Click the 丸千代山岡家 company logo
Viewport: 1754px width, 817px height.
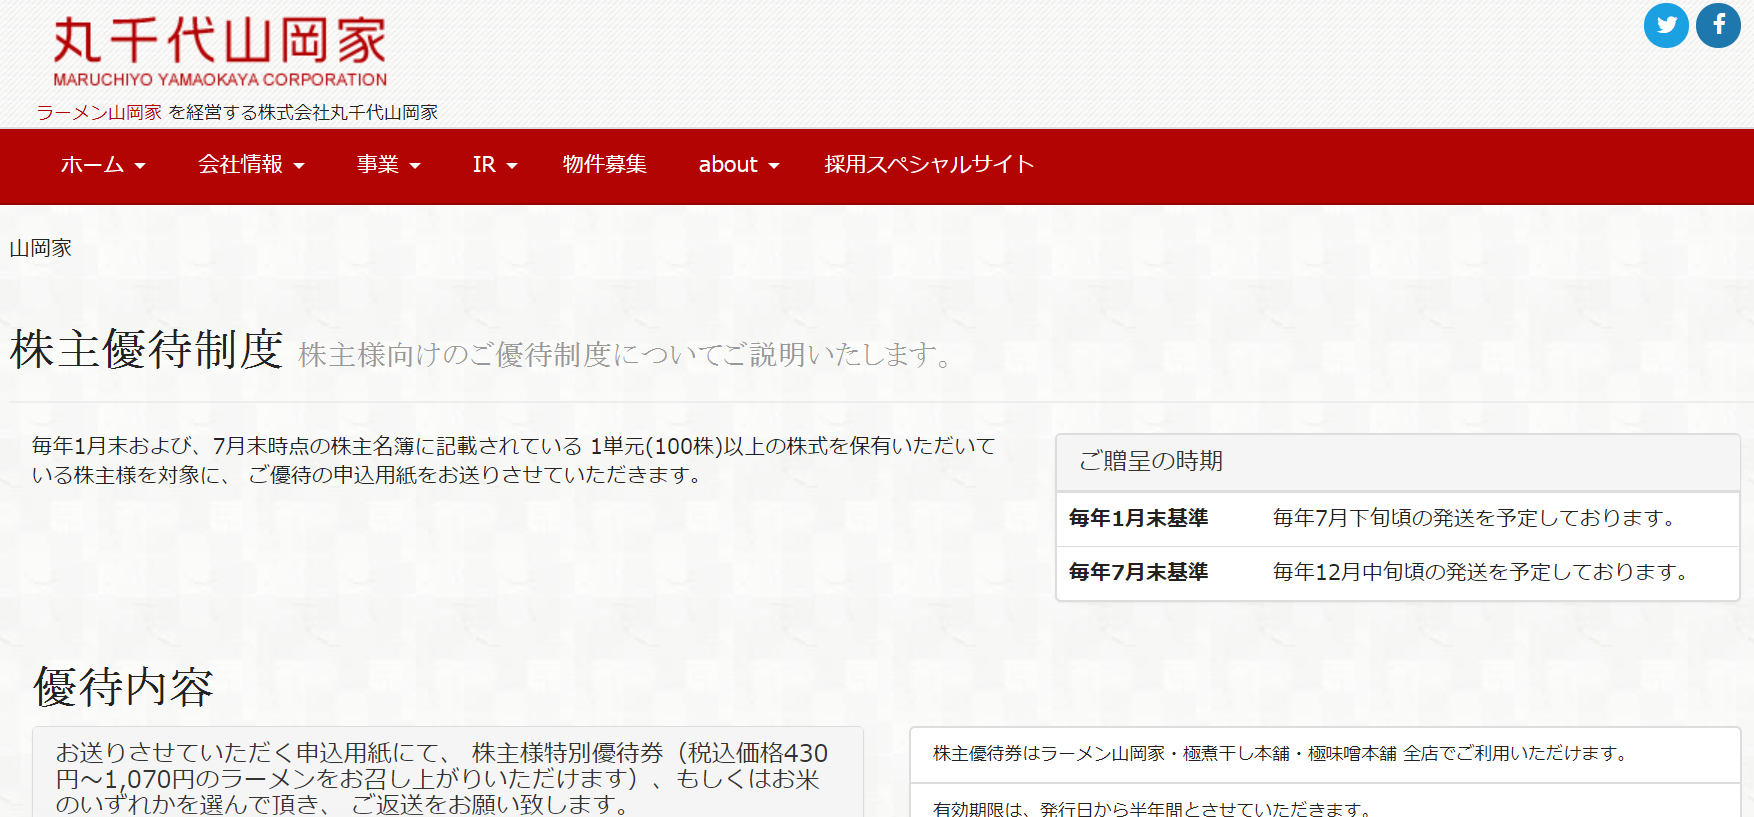[x=220, y=52]
